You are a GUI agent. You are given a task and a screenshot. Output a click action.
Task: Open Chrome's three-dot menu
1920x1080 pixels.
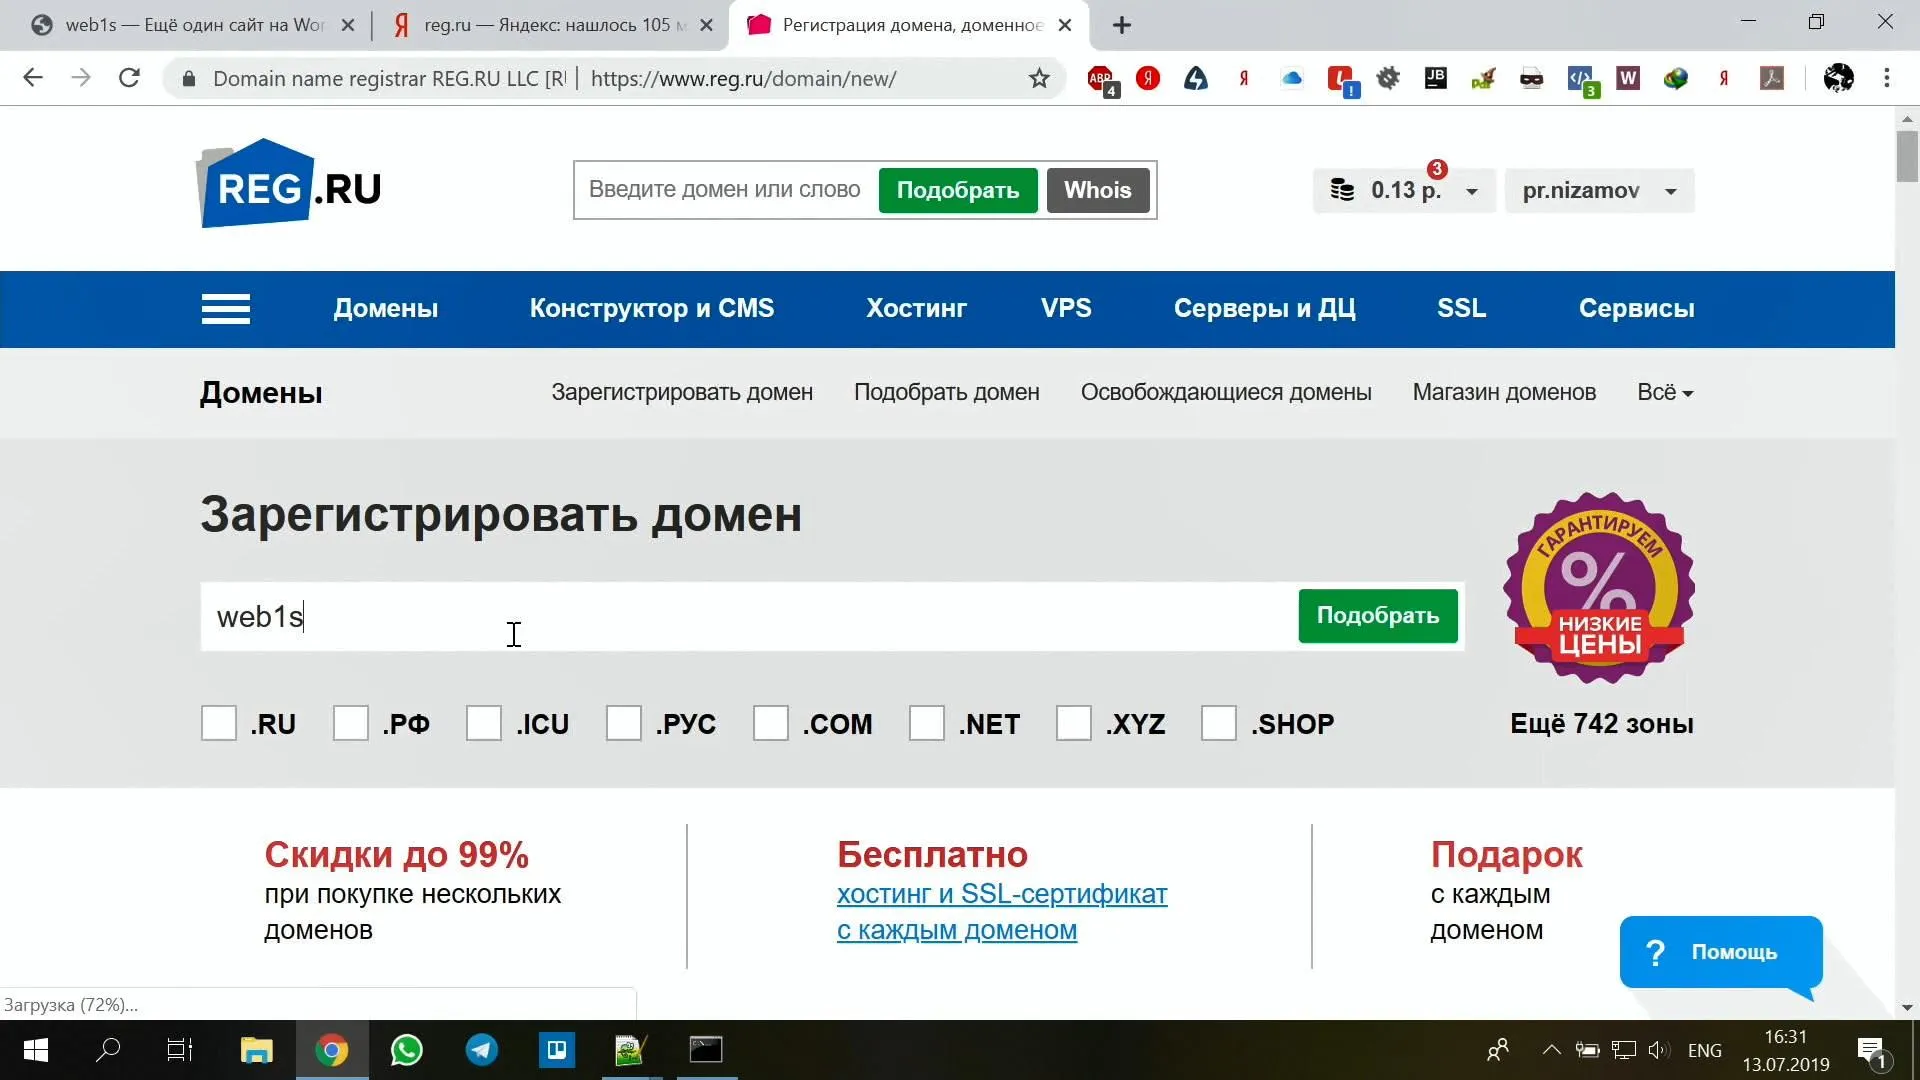[x=1887, y=78]
